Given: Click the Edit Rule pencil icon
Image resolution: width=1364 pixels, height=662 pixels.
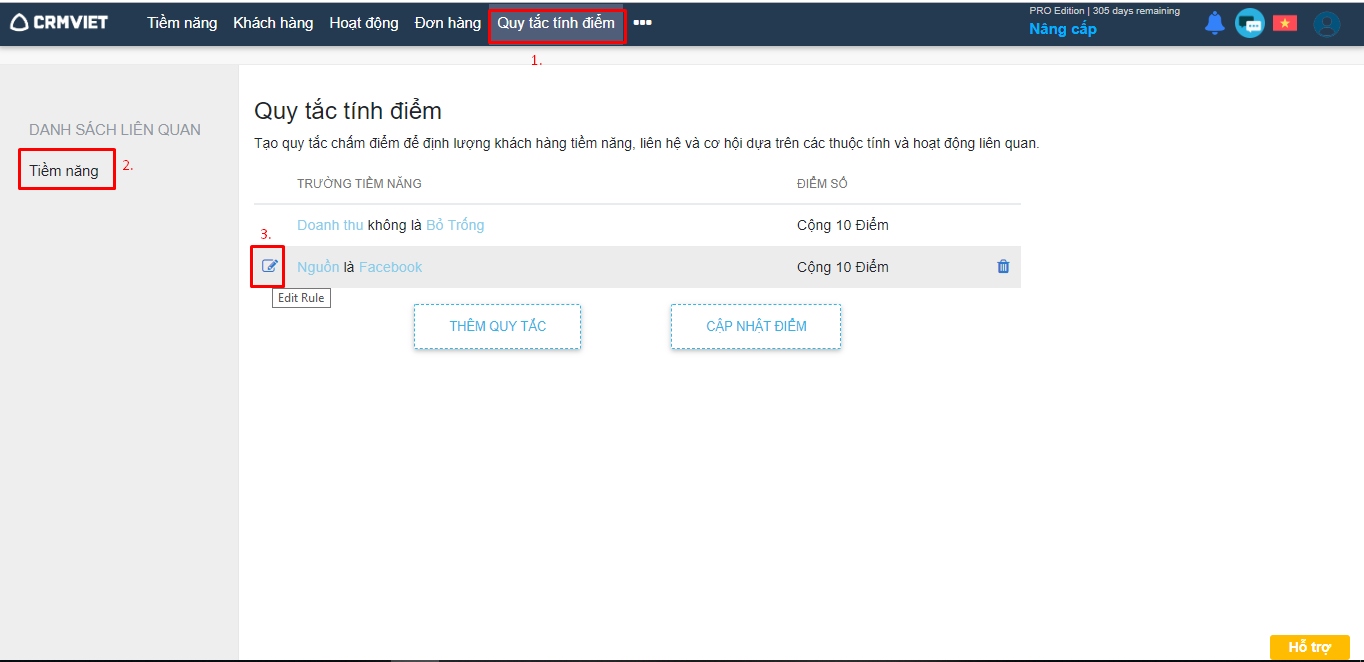Looking at the screenshot, I should click(x=269, y=266).
